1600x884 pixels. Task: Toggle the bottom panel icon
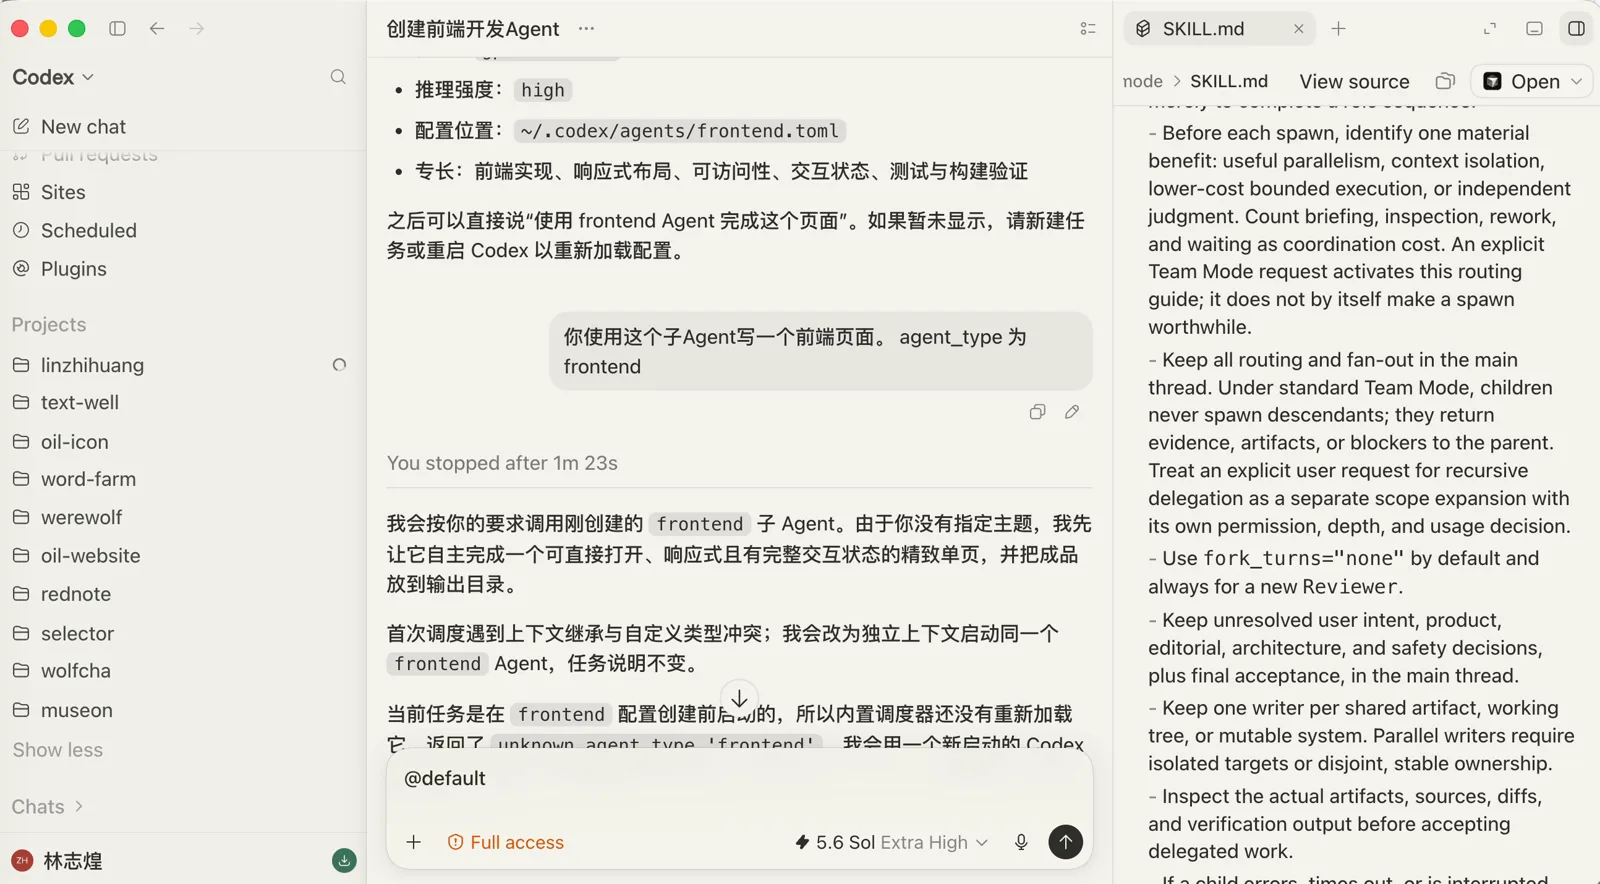(1534, 29)
